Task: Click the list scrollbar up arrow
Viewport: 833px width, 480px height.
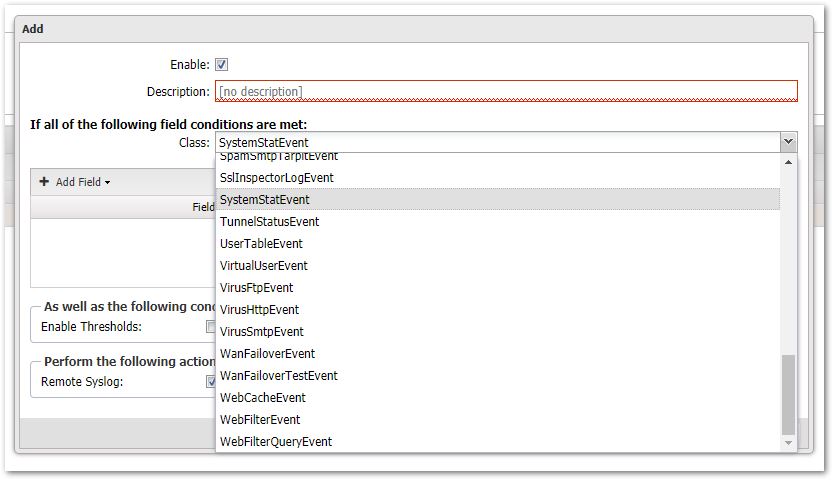Action: [x=788, y=162]
